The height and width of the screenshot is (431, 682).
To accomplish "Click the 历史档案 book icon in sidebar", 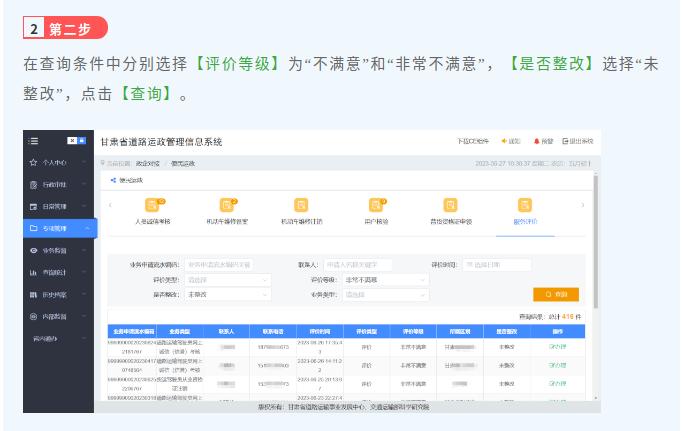I will click(x=33, y=295).
